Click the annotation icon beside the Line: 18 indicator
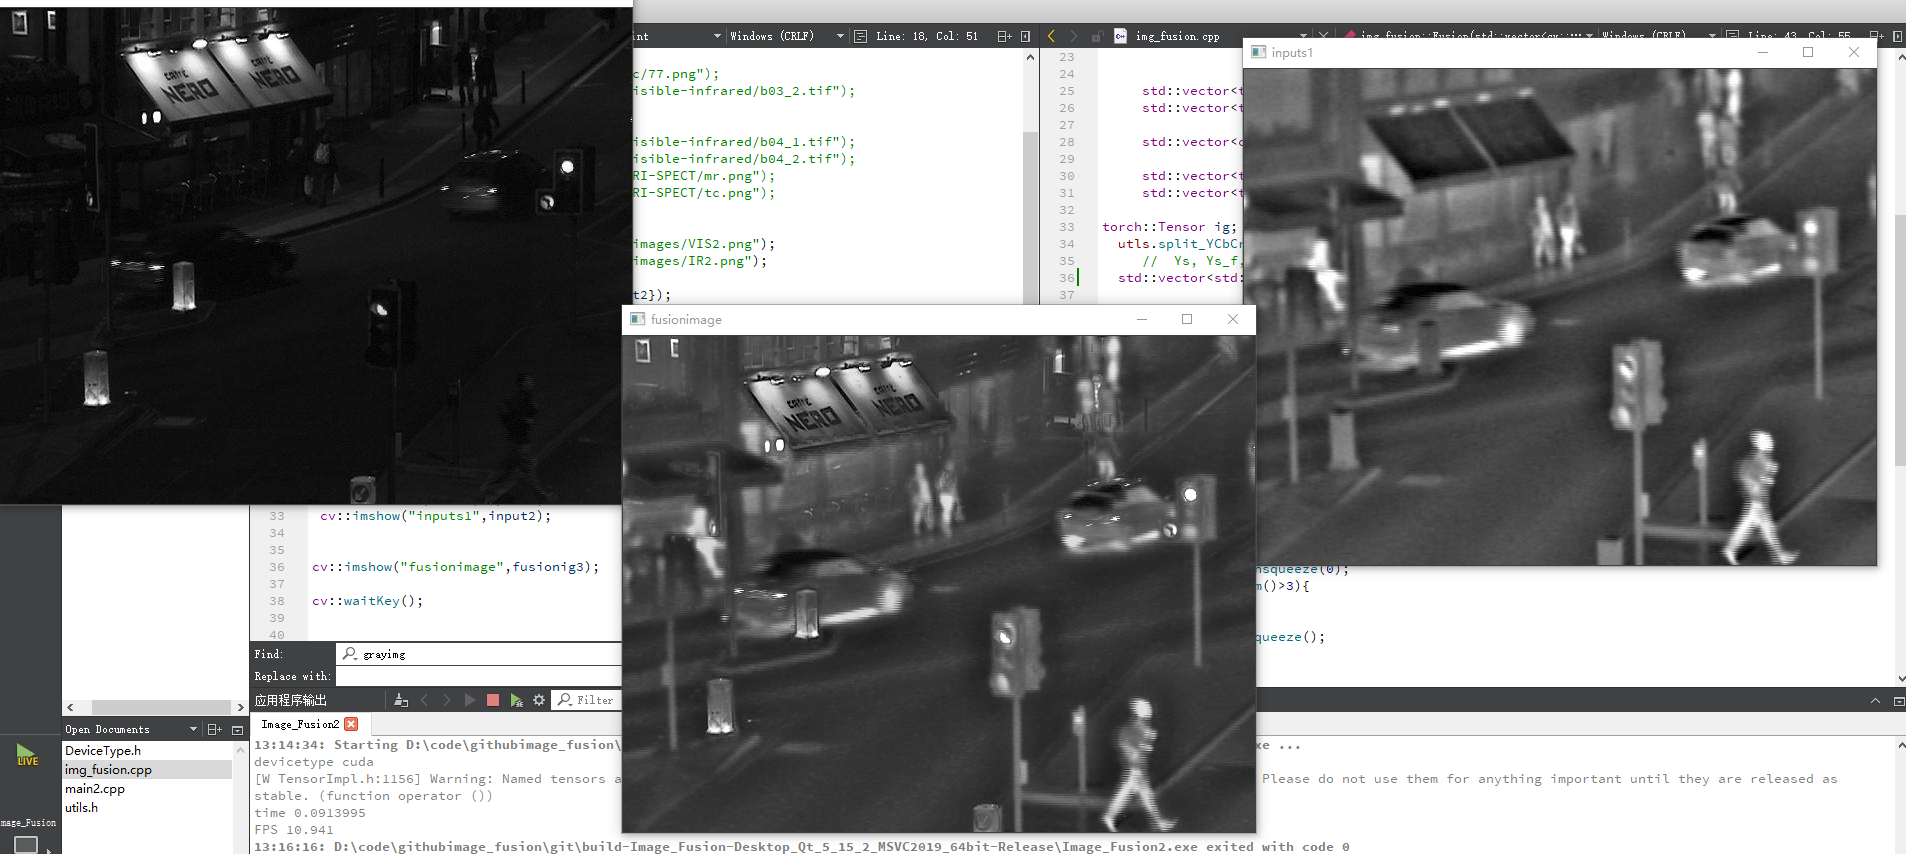The height and width of the screenshot is (854, 1906). pyautogui.click(x=860, y=36)
